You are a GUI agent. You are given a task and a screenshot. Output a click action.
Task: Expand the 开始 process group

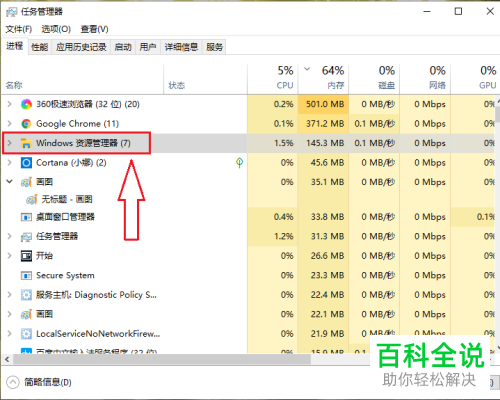click(x=9, y=256)
